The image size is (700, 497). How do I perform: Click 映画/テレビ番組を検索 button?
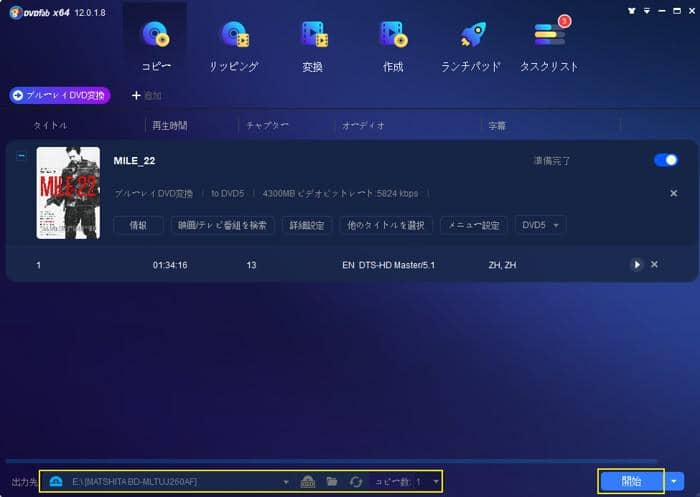[x=222, y=225]
